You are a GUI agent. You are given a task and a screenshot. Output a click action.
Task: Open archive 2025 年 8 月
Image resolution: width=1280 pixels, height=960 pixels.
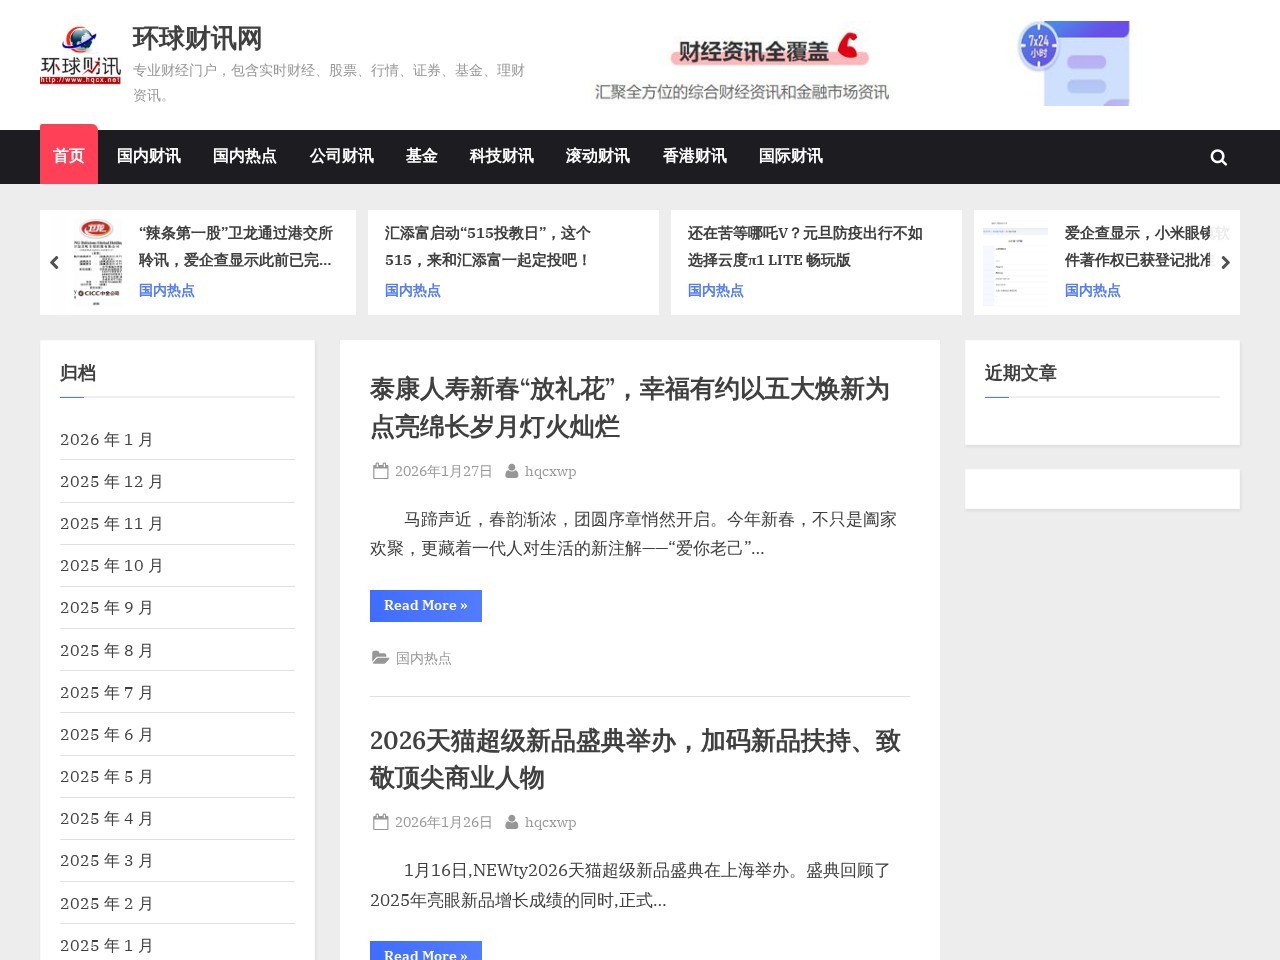pyautogui.click(x=107, y=651)
